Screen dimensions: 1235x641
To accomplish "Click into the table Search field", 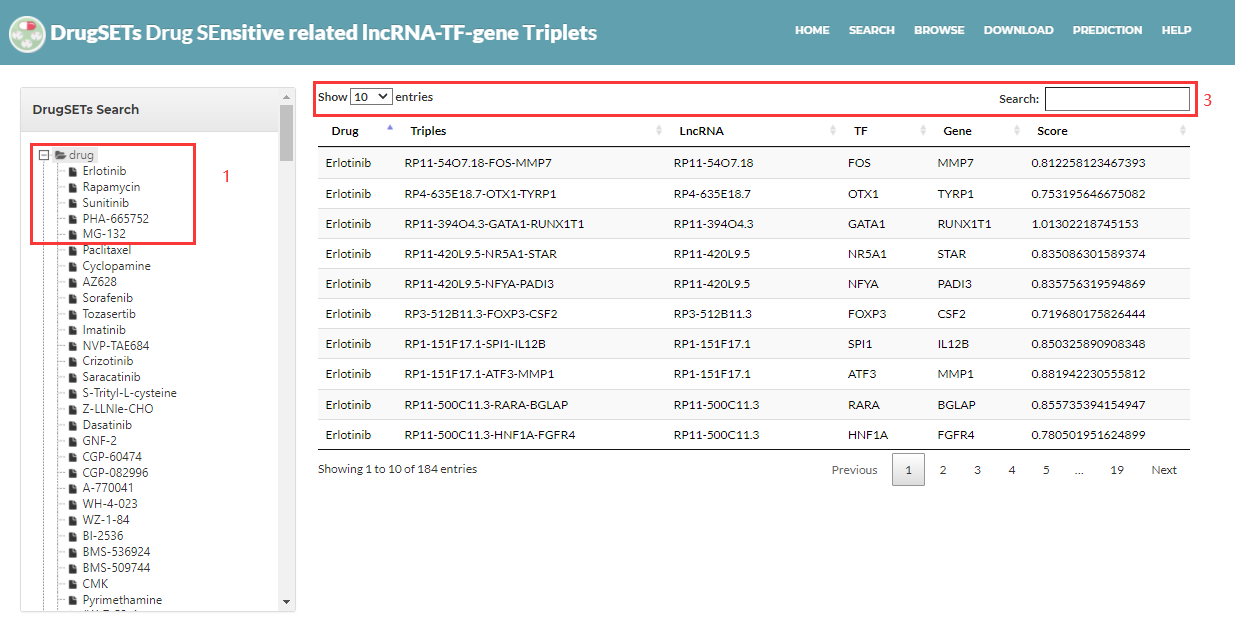I will [x=1117, y=98].
